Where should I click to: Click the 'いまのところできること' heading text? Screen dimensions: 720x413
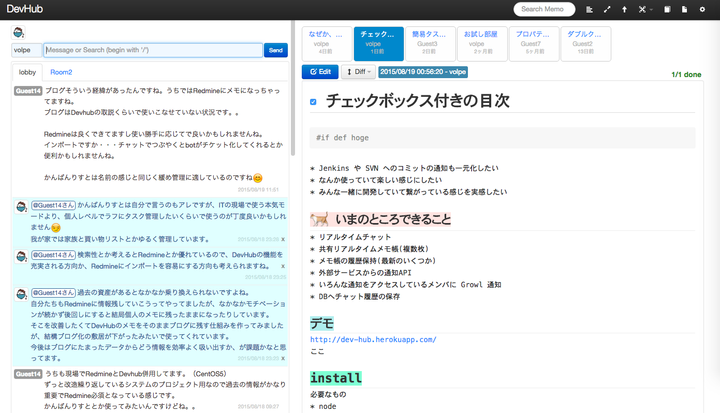click(x=393, y=219)
